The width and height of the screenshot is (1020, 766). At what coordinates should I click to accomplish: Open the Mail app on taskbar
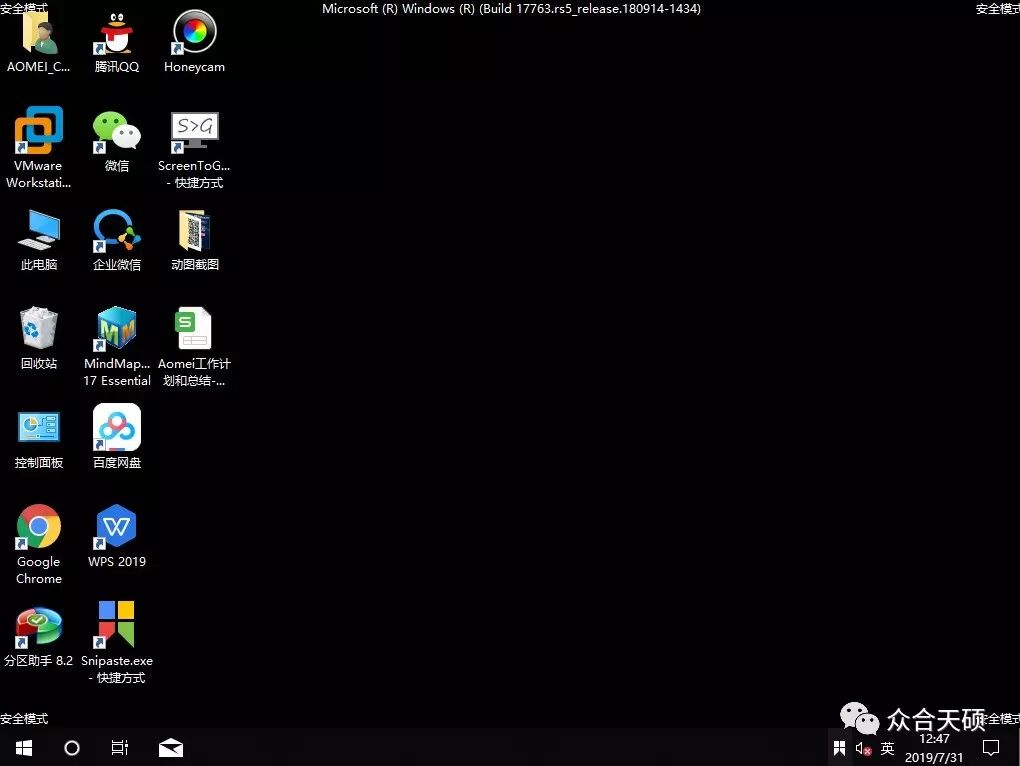coord(170,748)
